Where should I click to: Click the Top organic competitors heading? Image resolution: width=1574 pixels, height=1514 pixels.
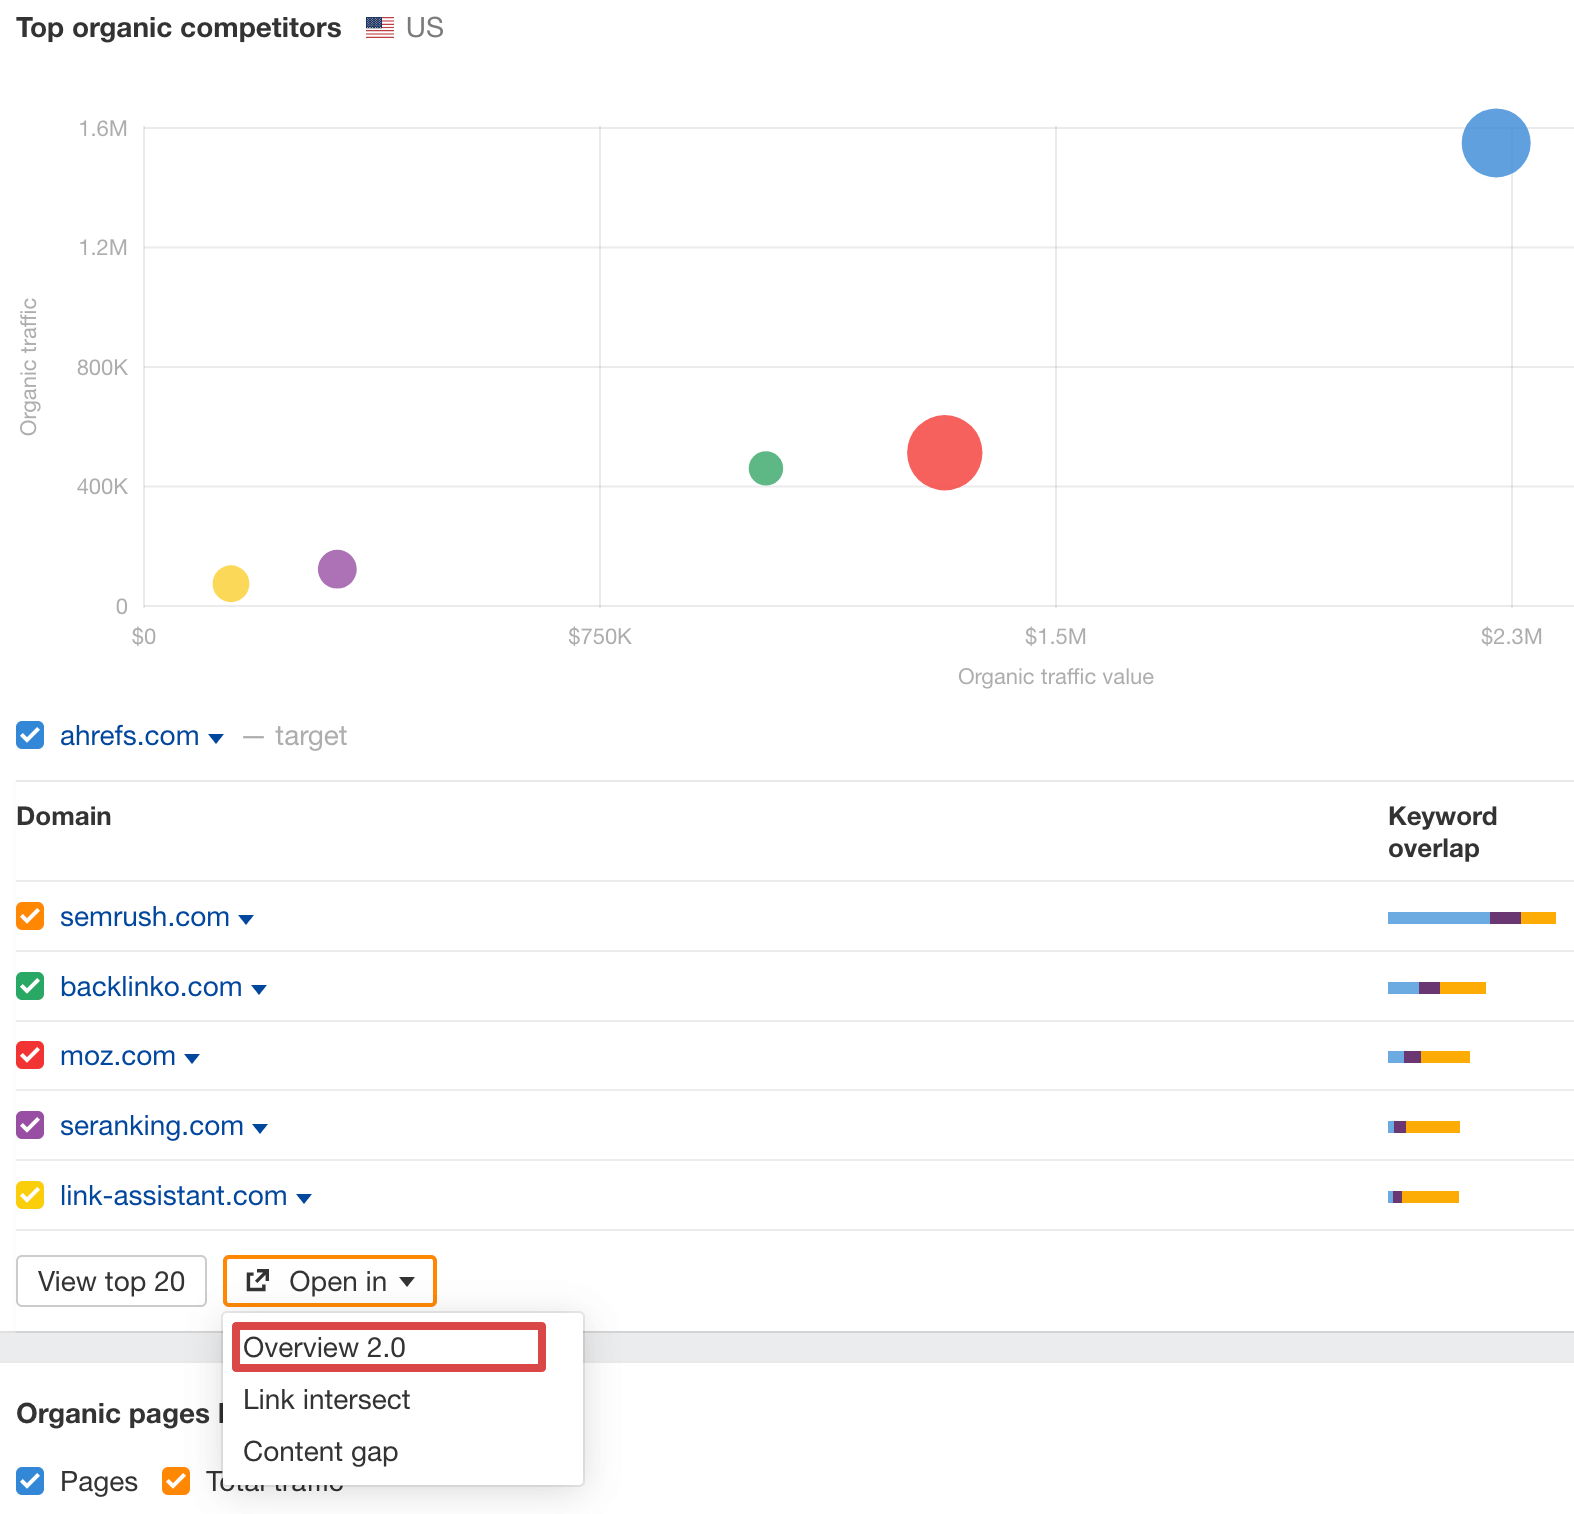pyautogui.click(x=179, y=28)
